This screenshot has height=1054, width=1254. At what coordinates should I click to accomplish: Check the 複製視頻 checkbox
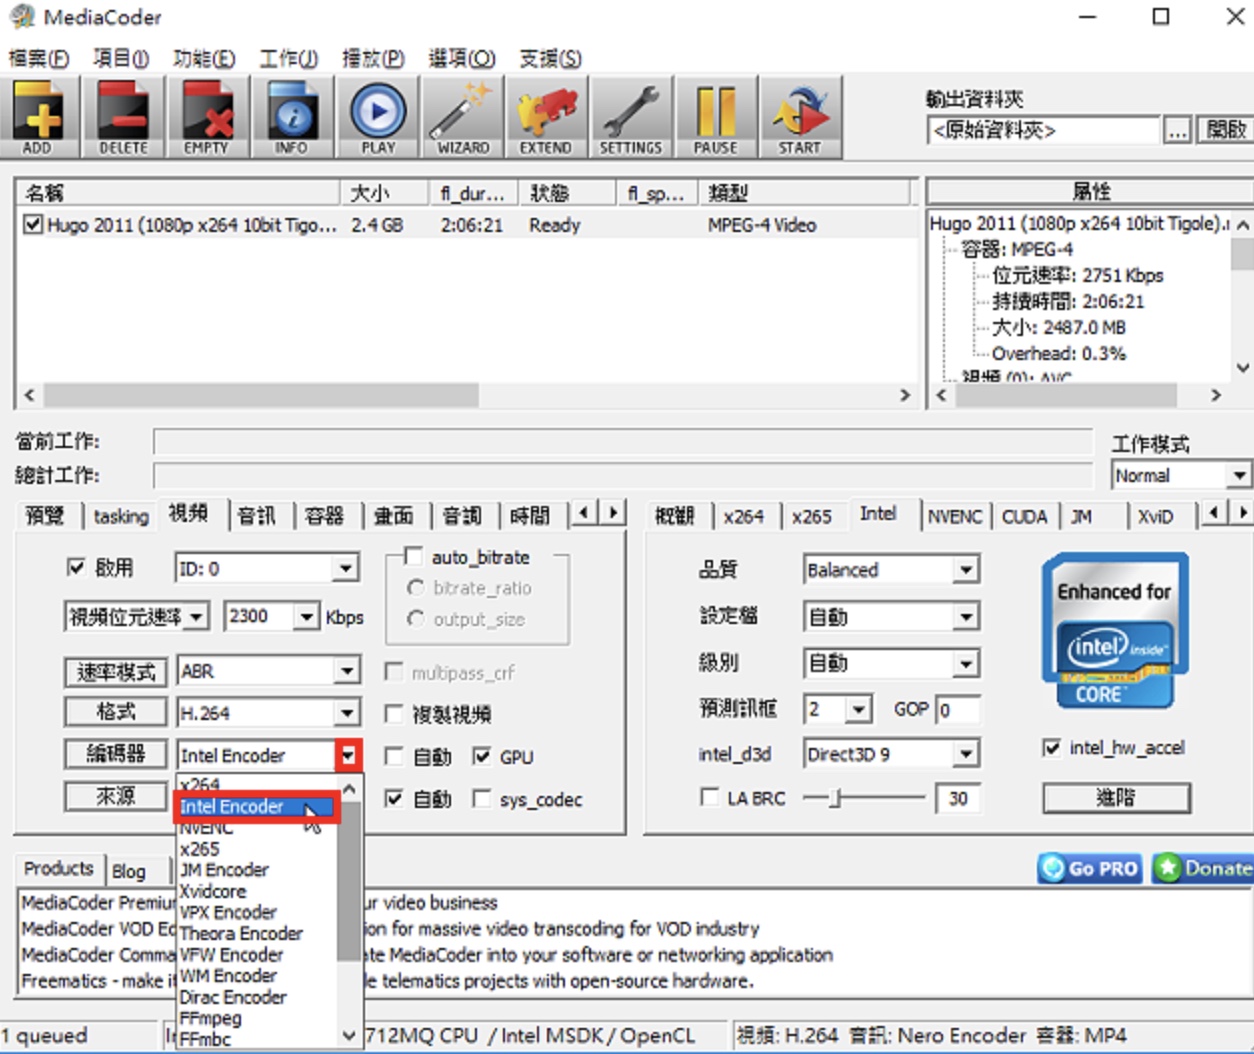[x=395, y=713]
